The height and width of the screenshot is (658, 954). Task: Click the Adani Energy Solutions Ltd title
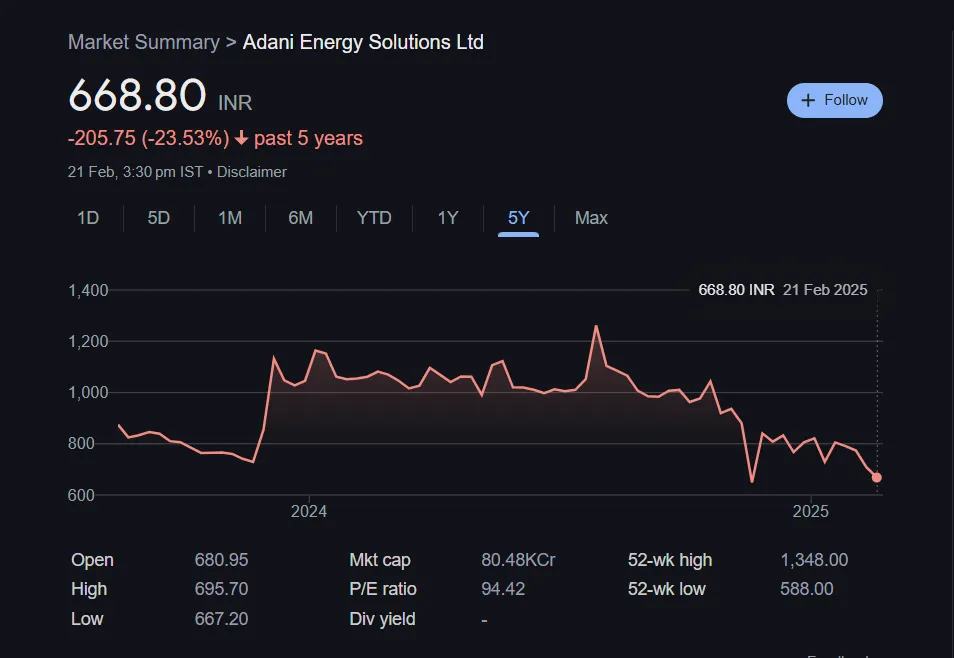[363, 42]
